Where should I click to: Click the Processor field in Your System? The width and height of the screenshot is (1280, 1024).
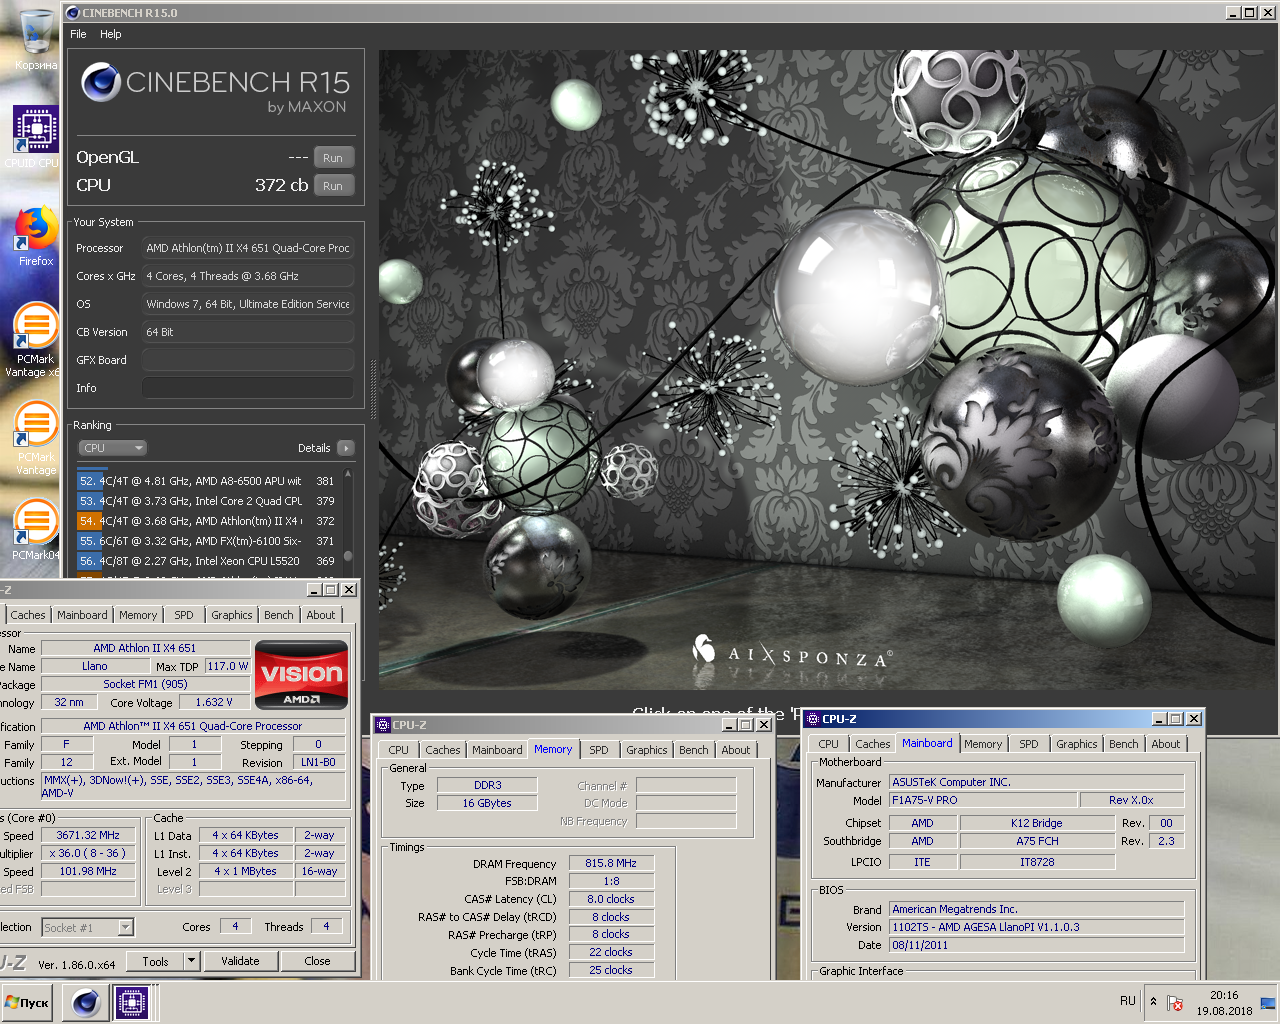[248, 248]
